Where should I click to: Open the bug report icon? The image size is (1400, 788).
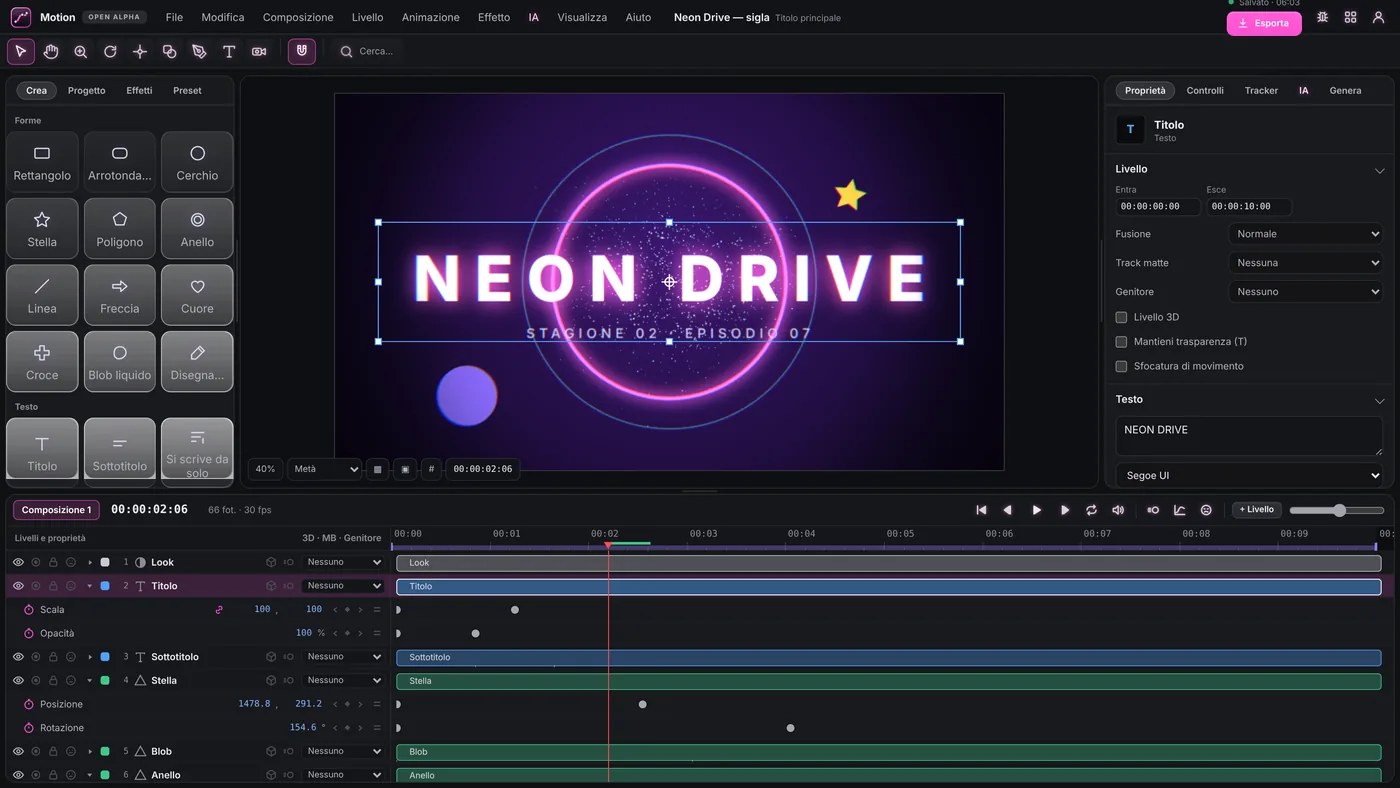pyautogui.click(x=1322, y=18)
